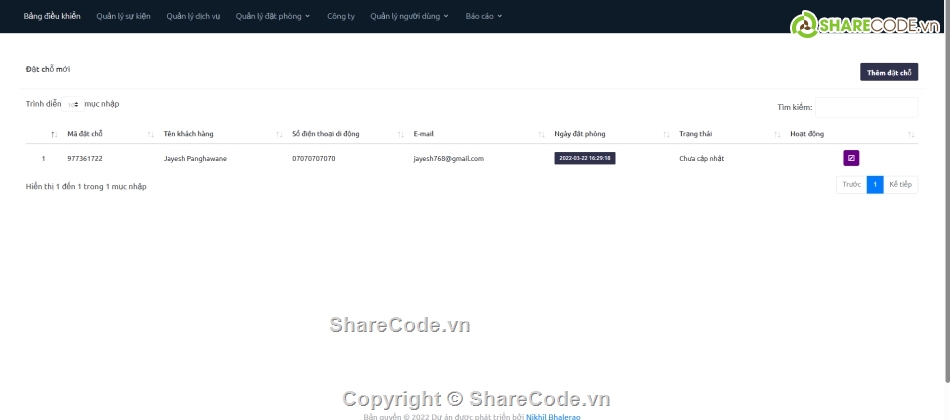Sort by the Mã đặt chỗ column
Viewport: 950px width, 420px height.
[85, 134]
